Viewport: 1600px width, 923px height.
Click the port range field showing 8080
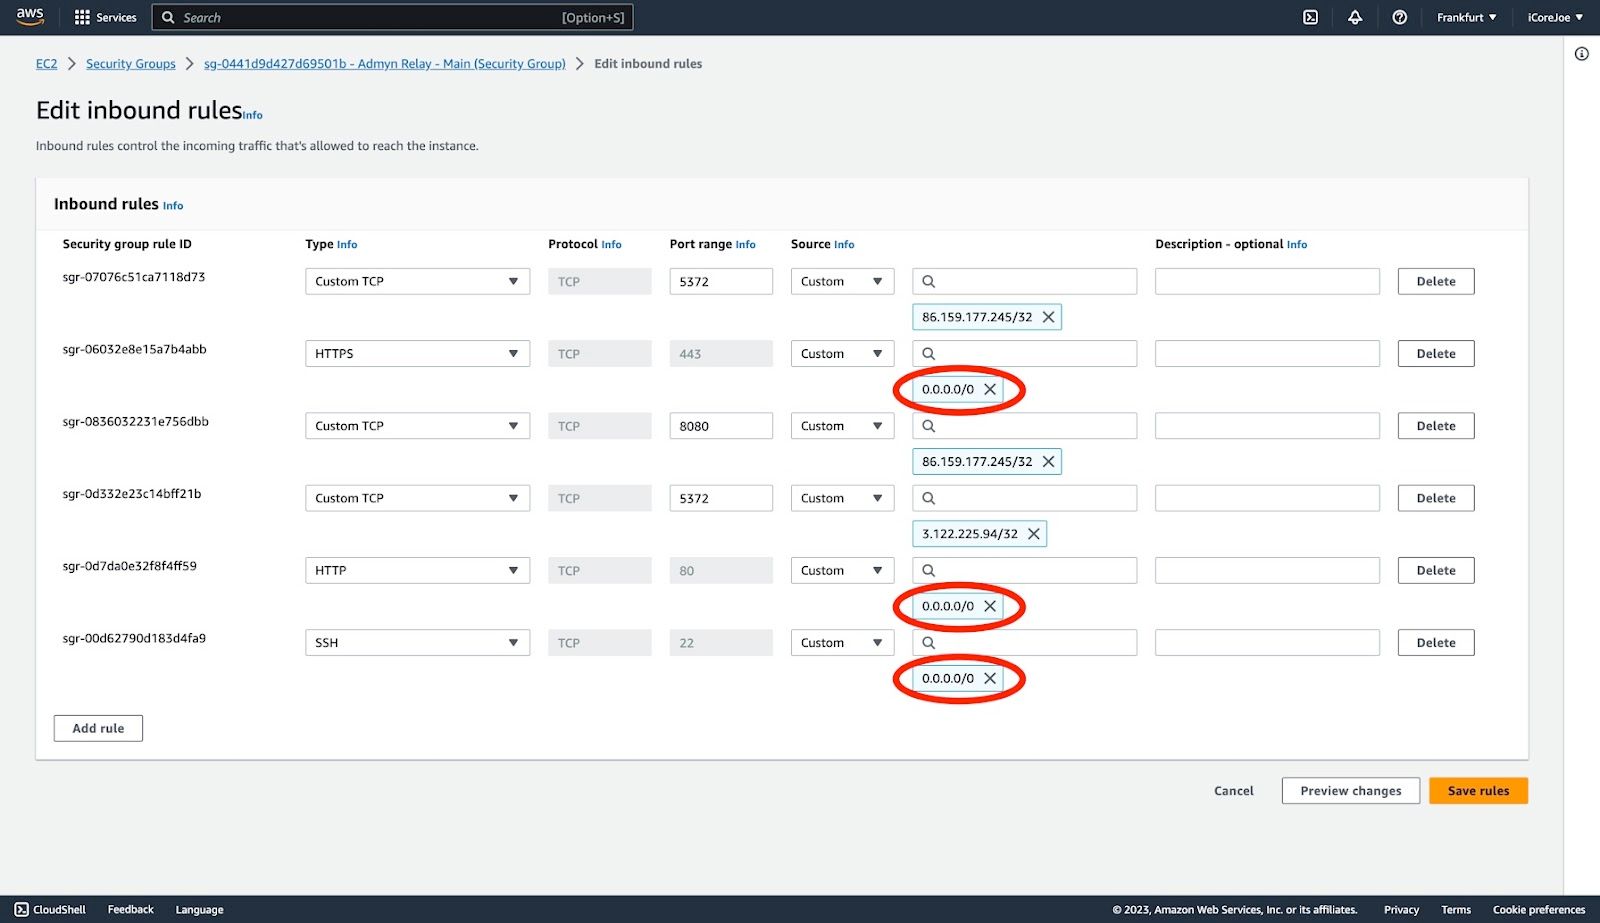click(721, 425)
